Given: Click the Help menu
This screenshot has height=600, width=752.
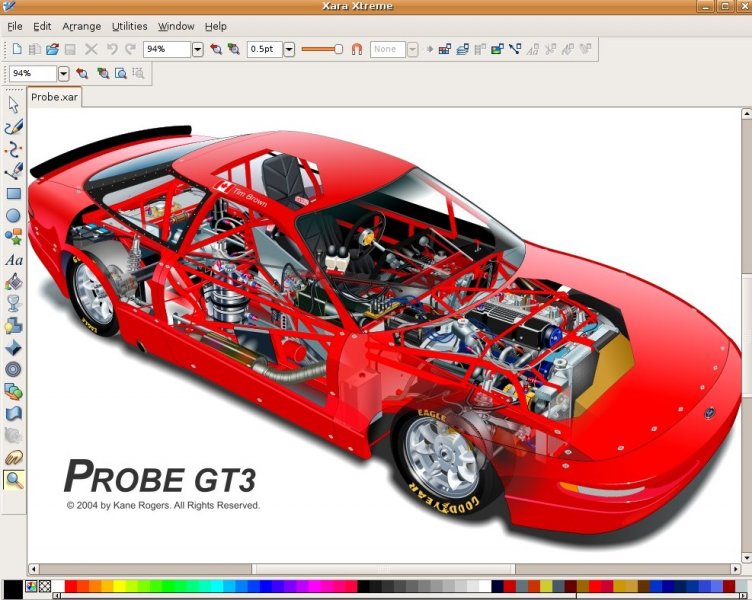Looking at the screenshot, I should [215, 26].
